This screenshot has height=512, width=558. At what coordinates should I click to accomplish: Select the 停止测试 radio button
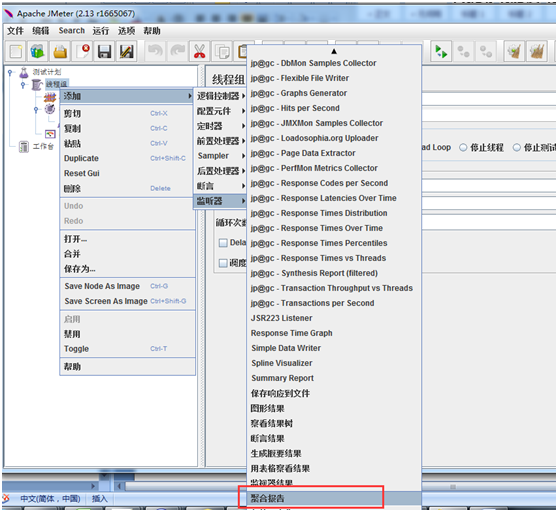coord(516,147)
